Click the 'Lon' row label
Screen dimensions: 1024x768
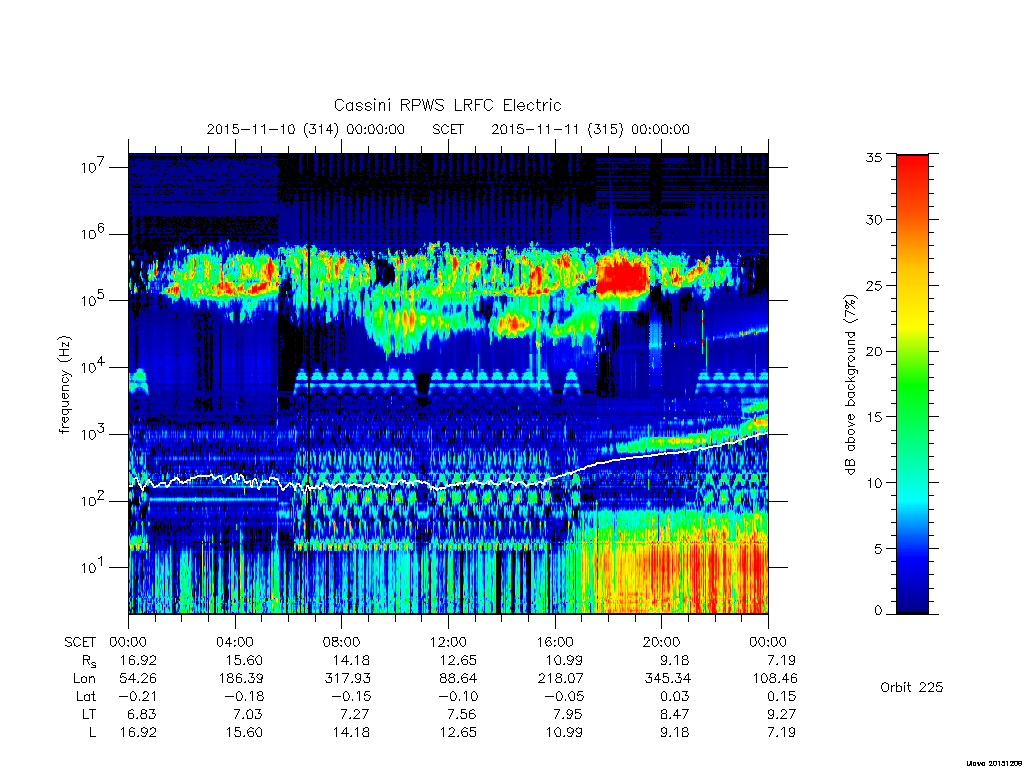pyautogui.click(x=84, y=679)
